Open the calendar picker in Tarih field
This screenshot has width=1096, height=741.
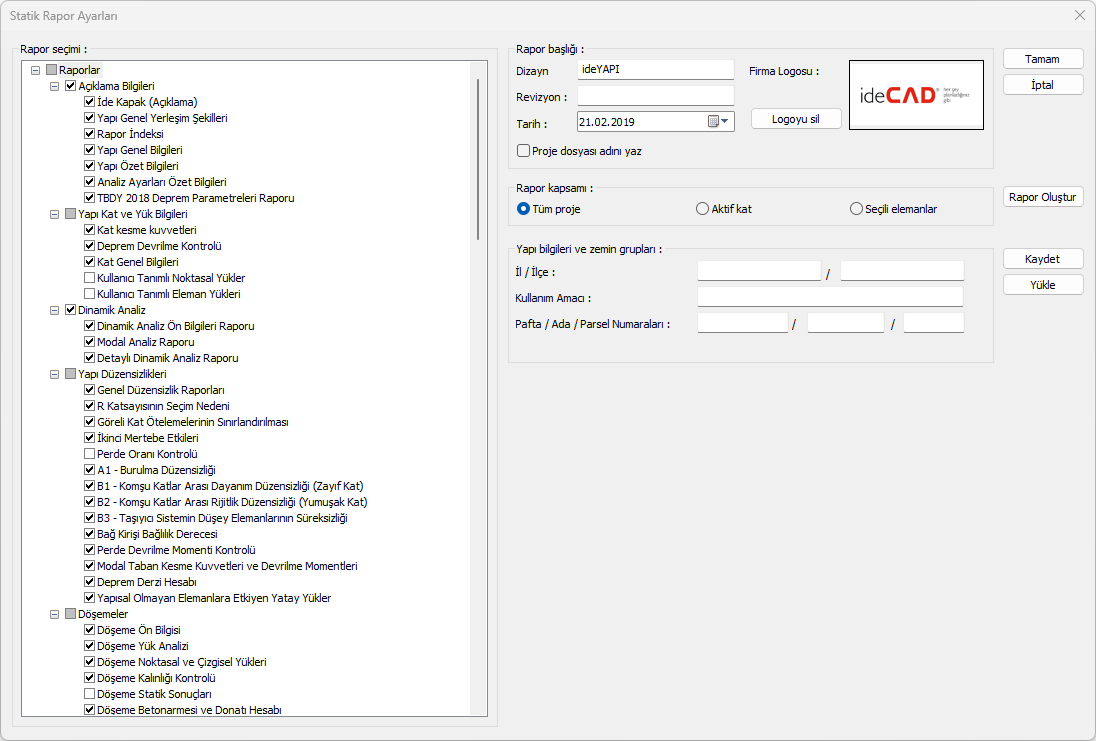point(720,121)
